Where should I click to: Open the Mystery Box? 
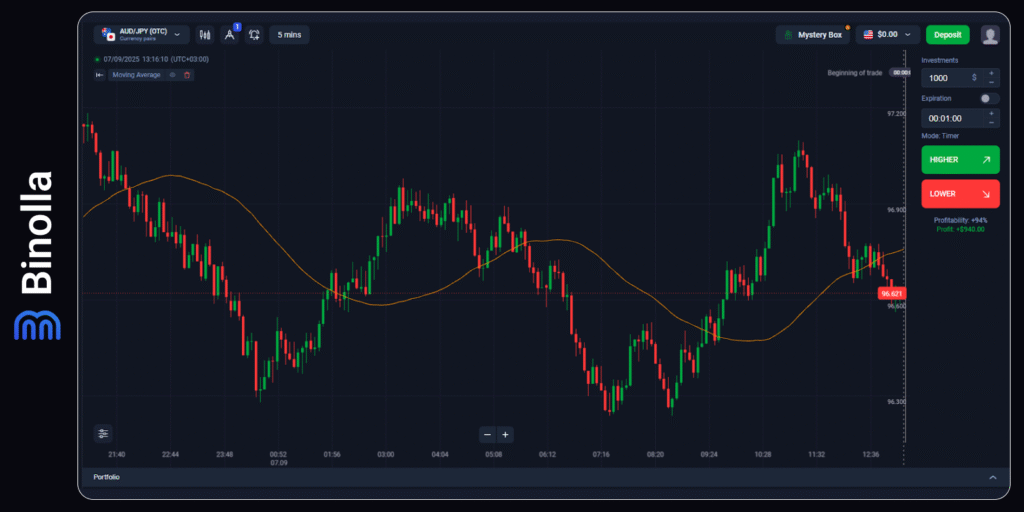(812, 34)
